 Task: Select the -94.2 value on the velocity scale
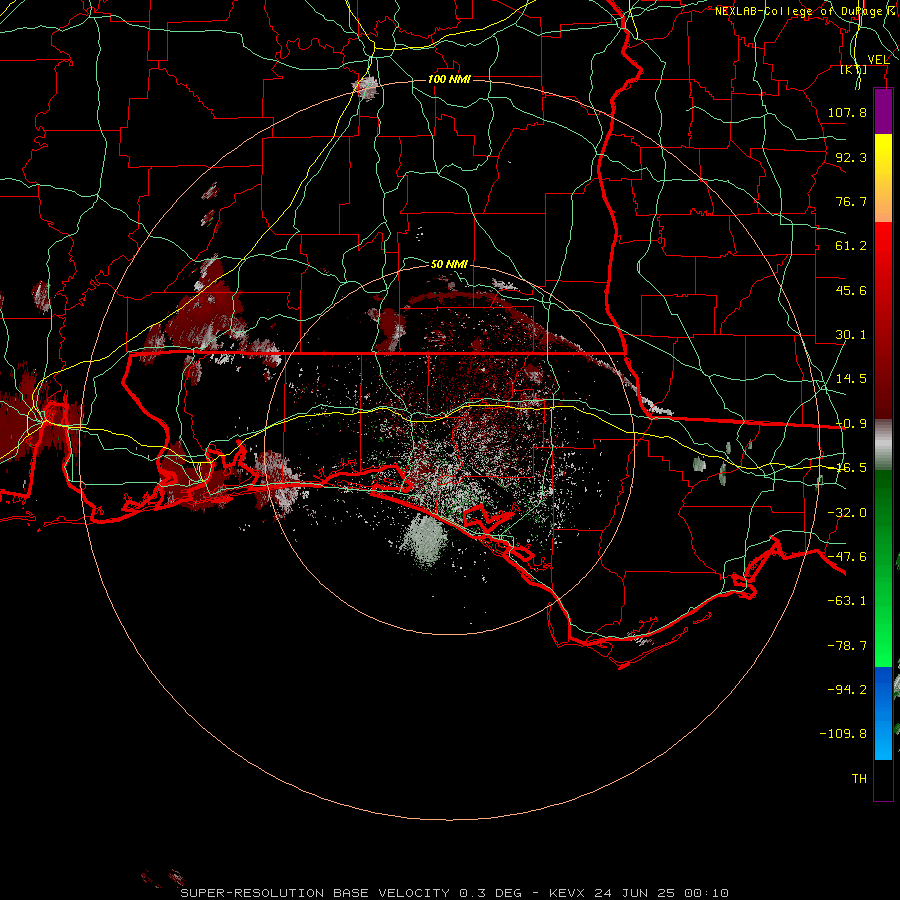(x=847, y=690)
